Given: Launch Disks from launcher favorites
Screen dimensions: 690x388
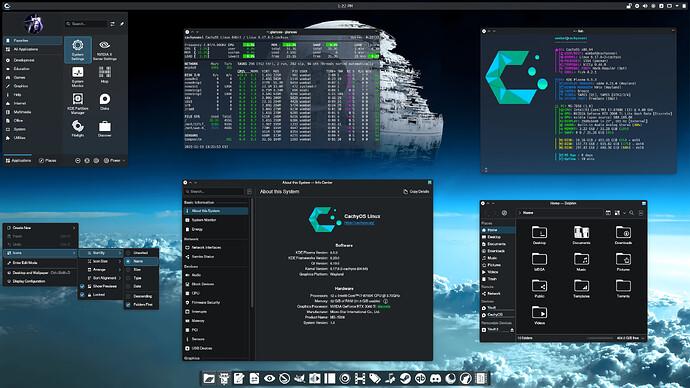Looking at the screenshot, I should pyautogui.click(x=104, y=102).
